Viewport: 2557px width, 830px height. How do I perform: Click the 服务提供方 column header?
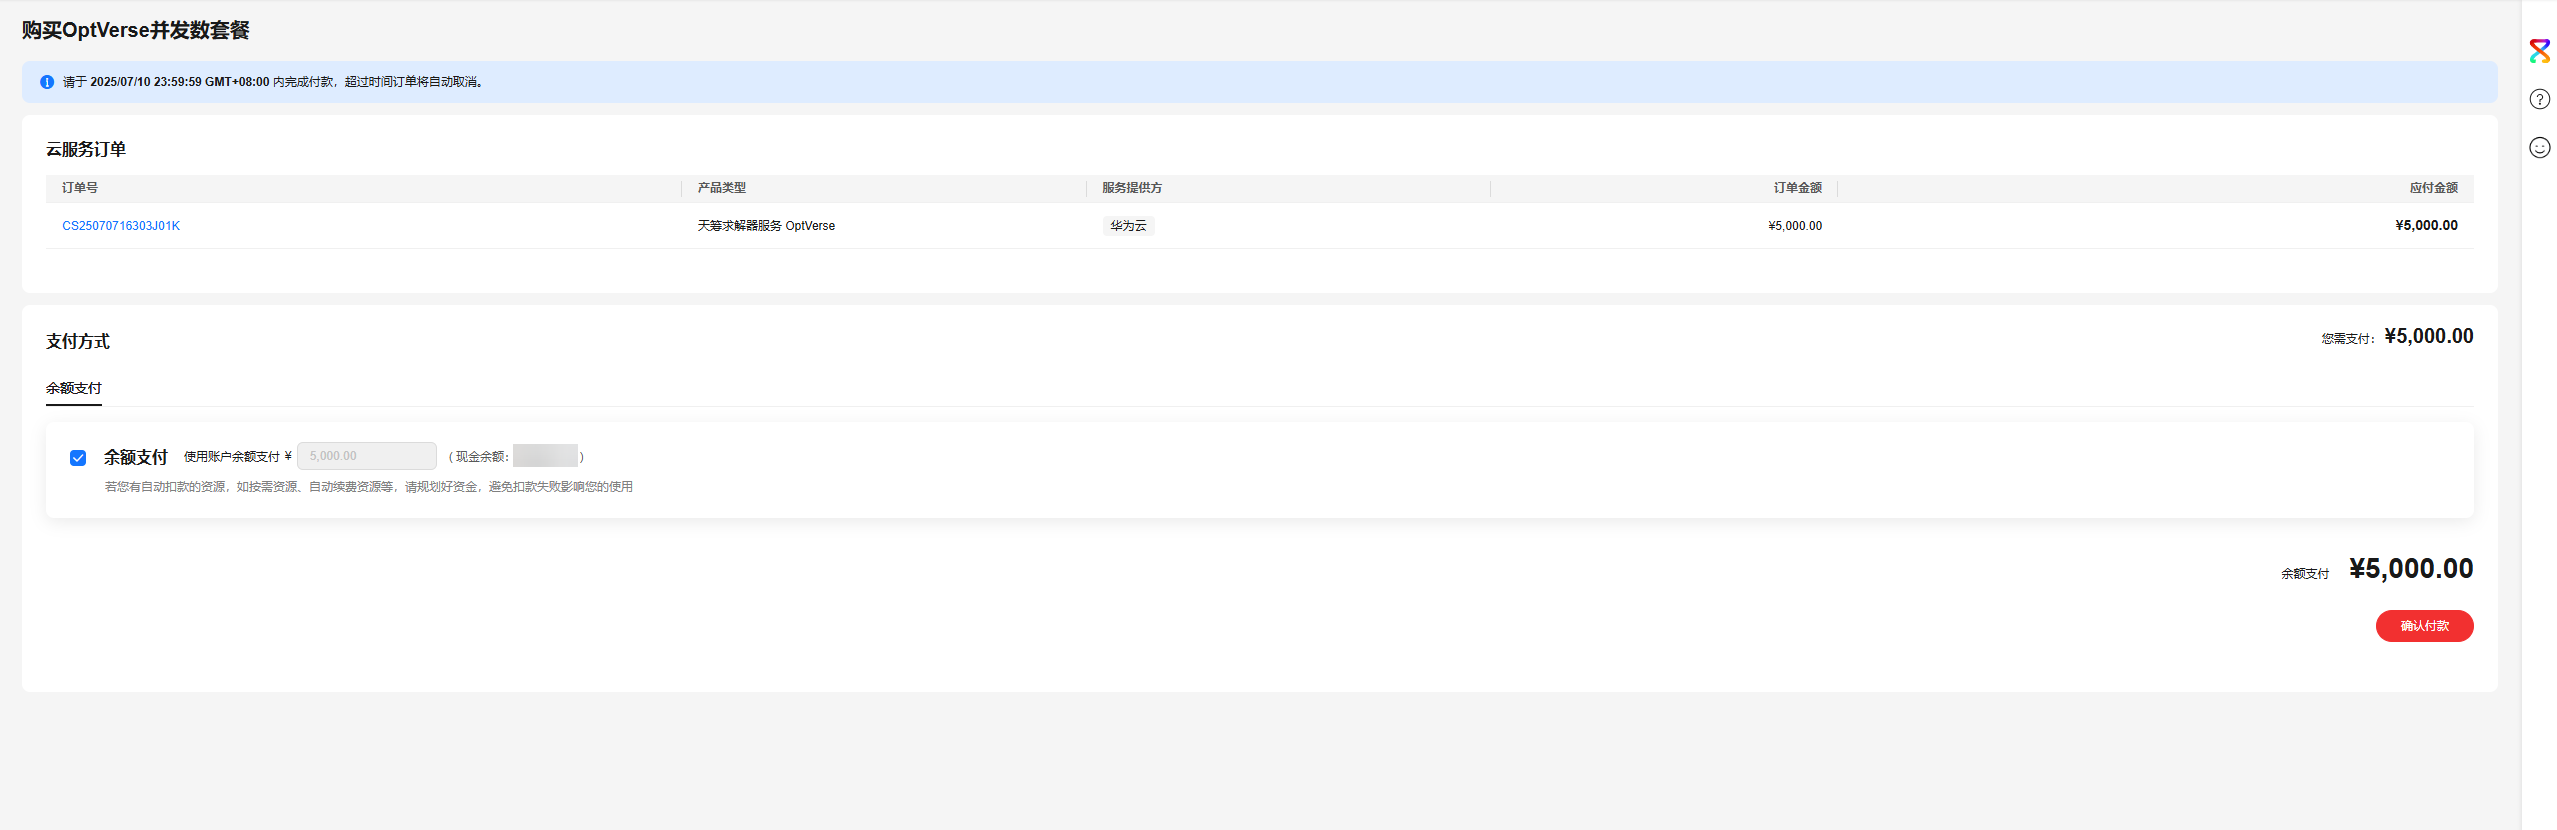pos(1132,188)
